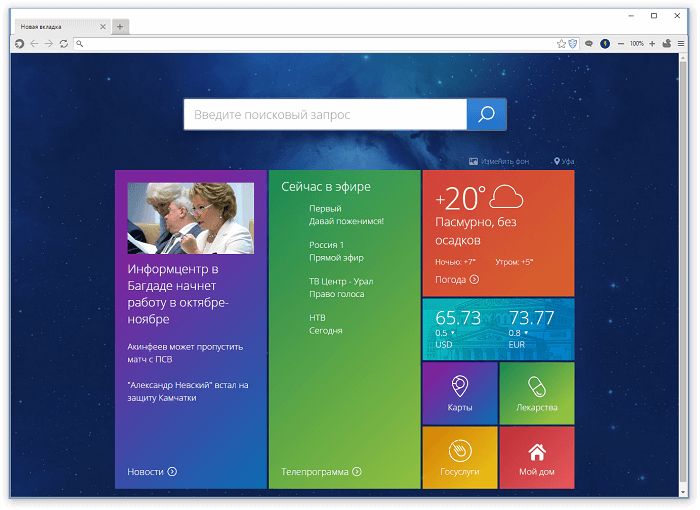Click the blue magnifier search button

486,115
